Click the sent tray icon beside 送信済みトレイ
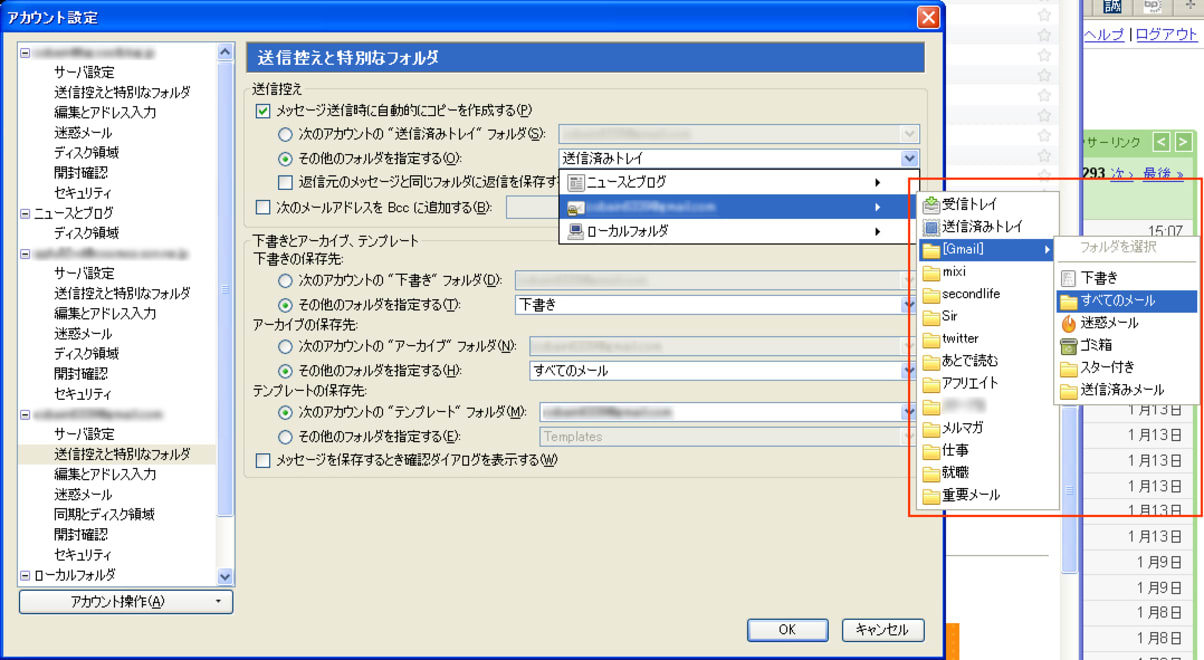Image resolution: width=1204 pixels, height=660 pixels. pyautogui.click(x=931, y=227)
